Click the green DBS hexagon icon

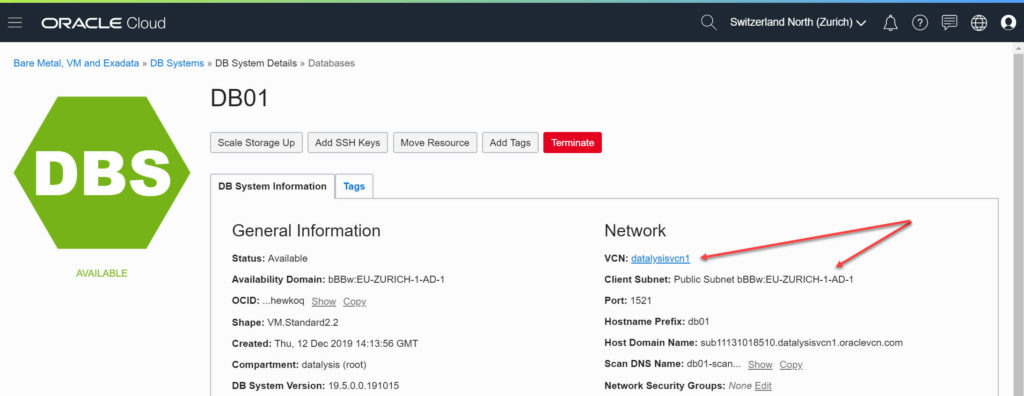[x=102, y=173]
